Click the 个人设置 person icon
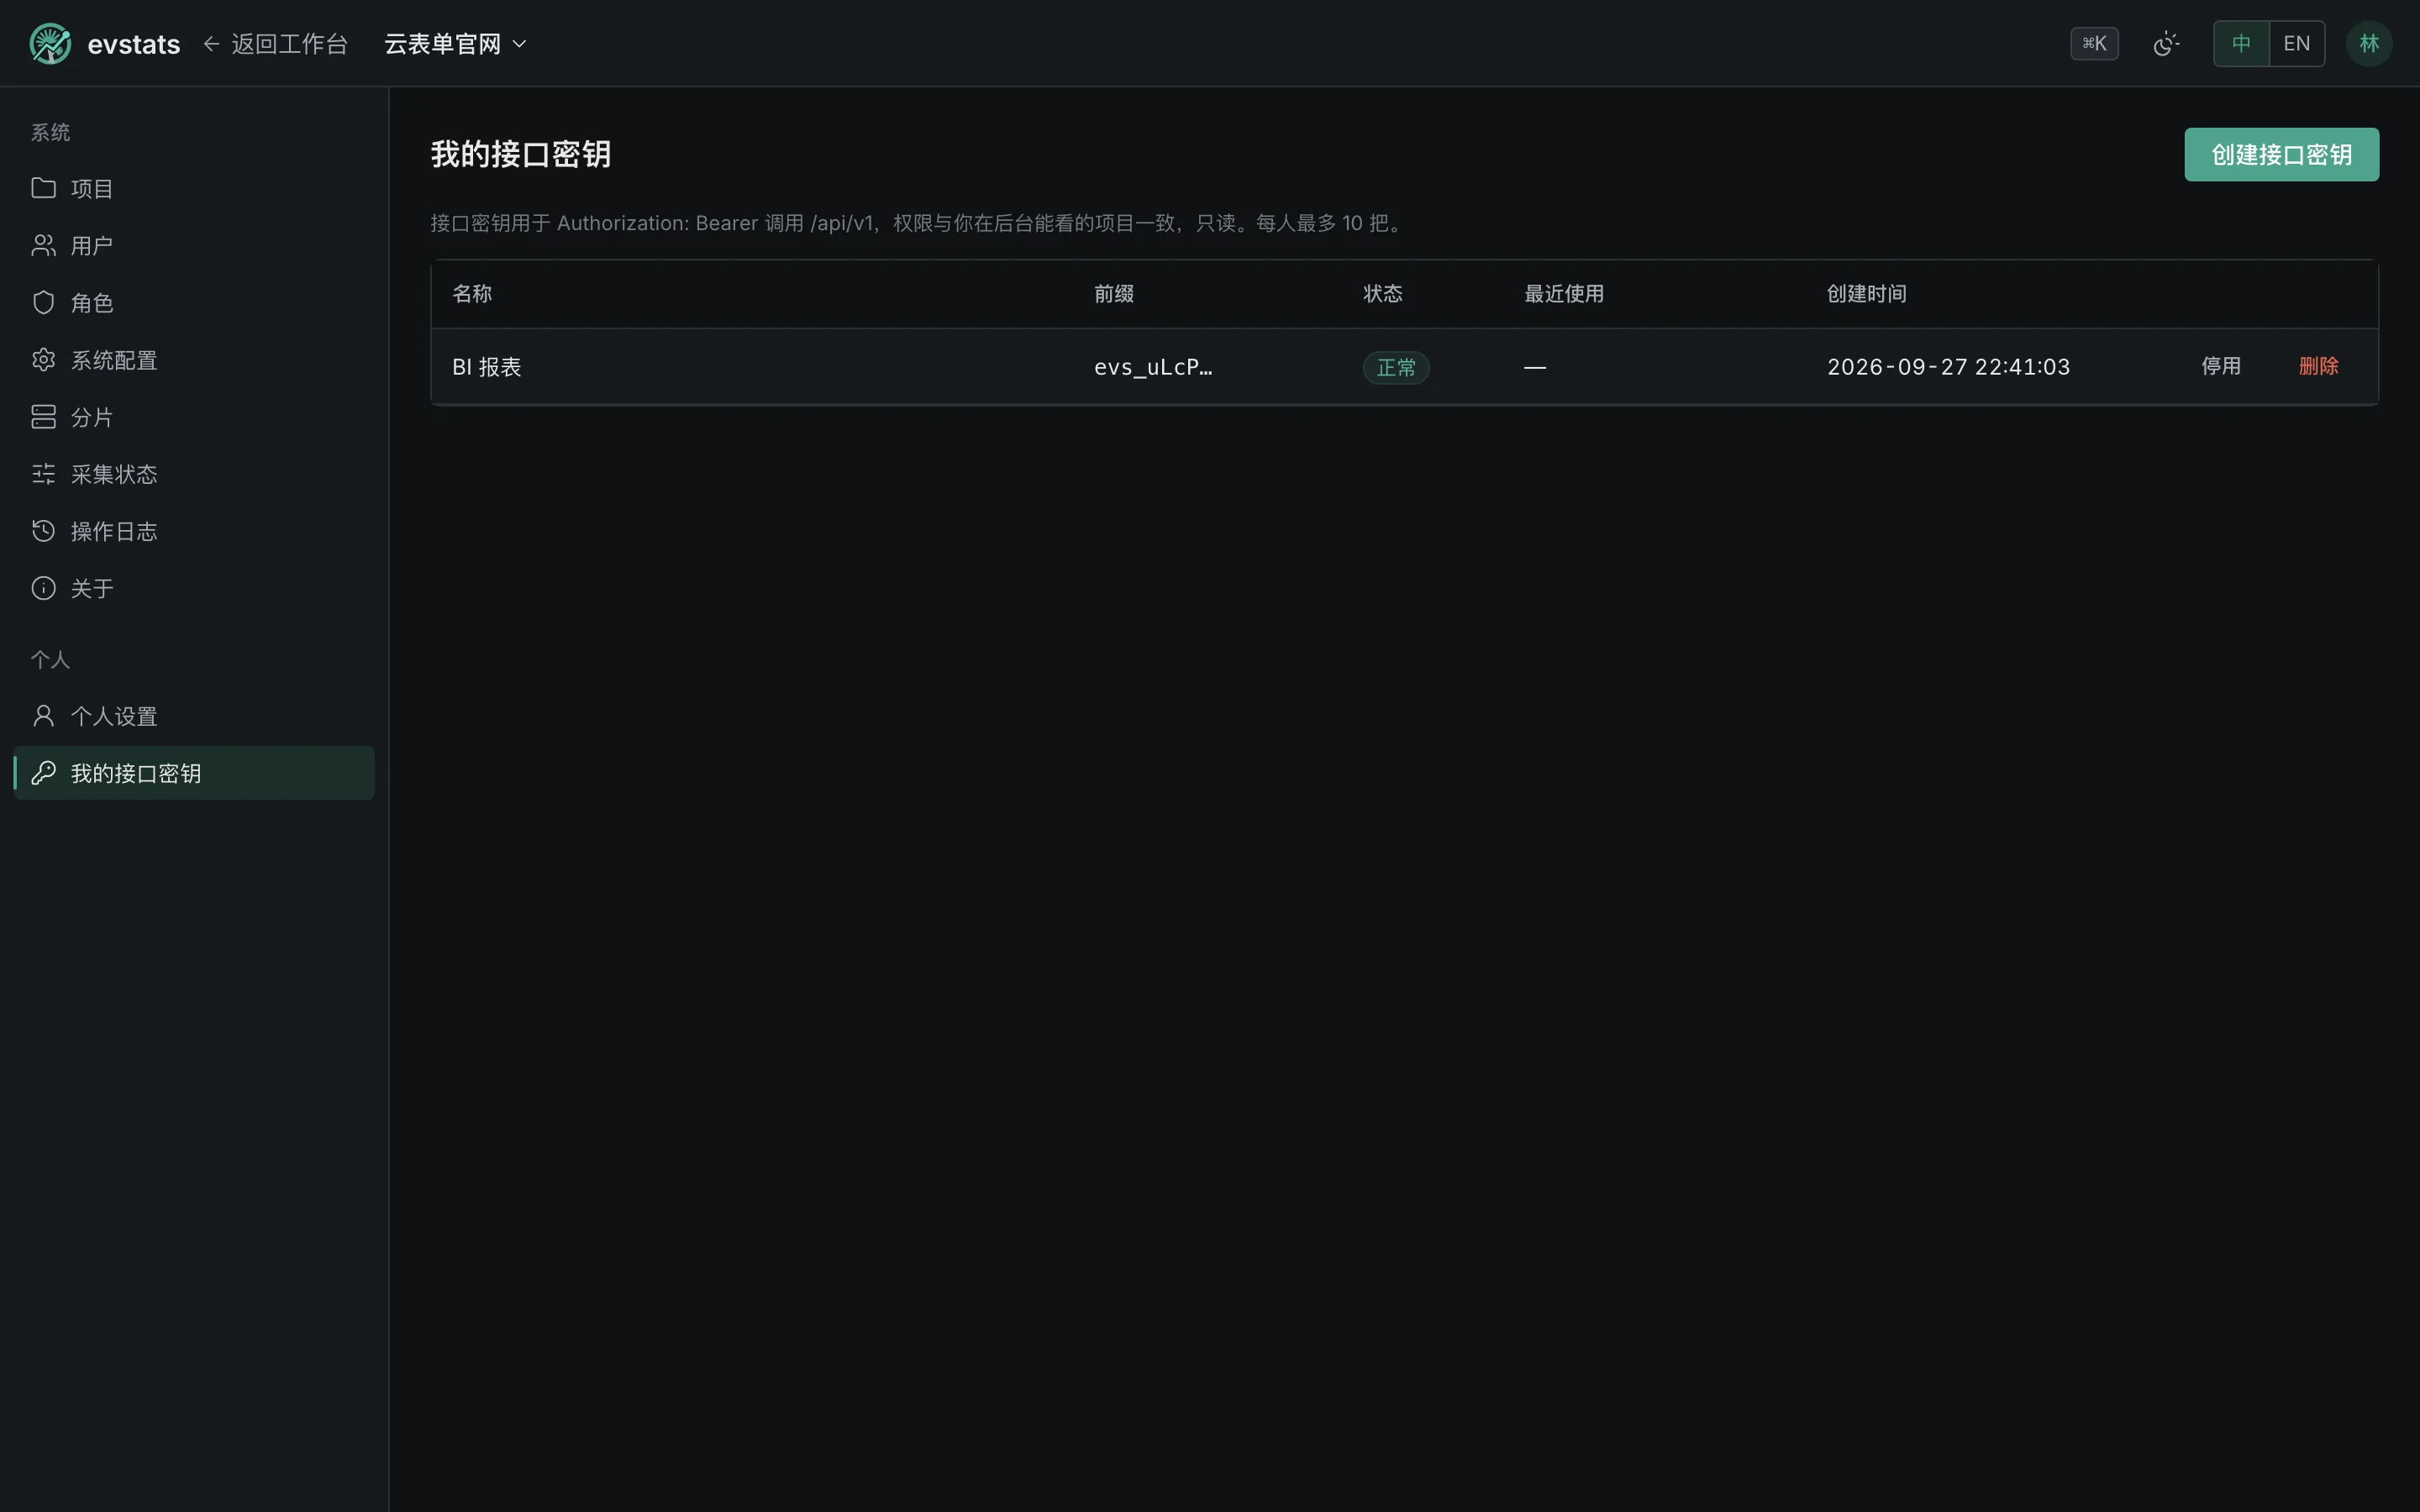The width and height of the screenshot is (2420, 1512). 43,716
